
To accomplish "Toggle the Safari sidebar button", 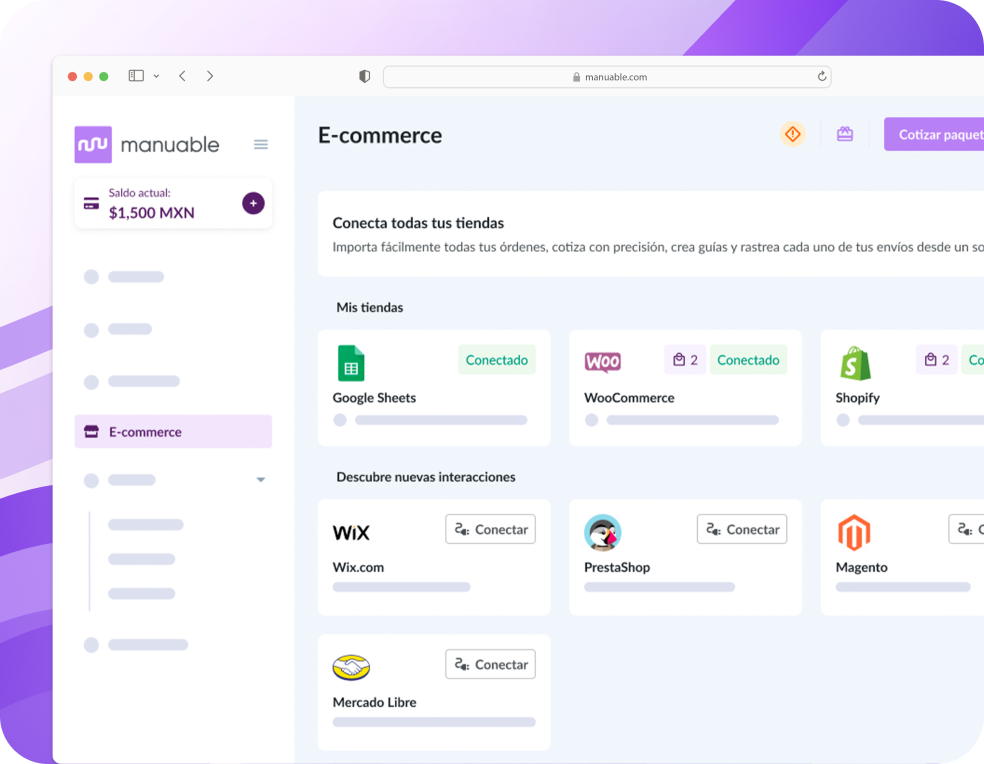I will (136, 76).
